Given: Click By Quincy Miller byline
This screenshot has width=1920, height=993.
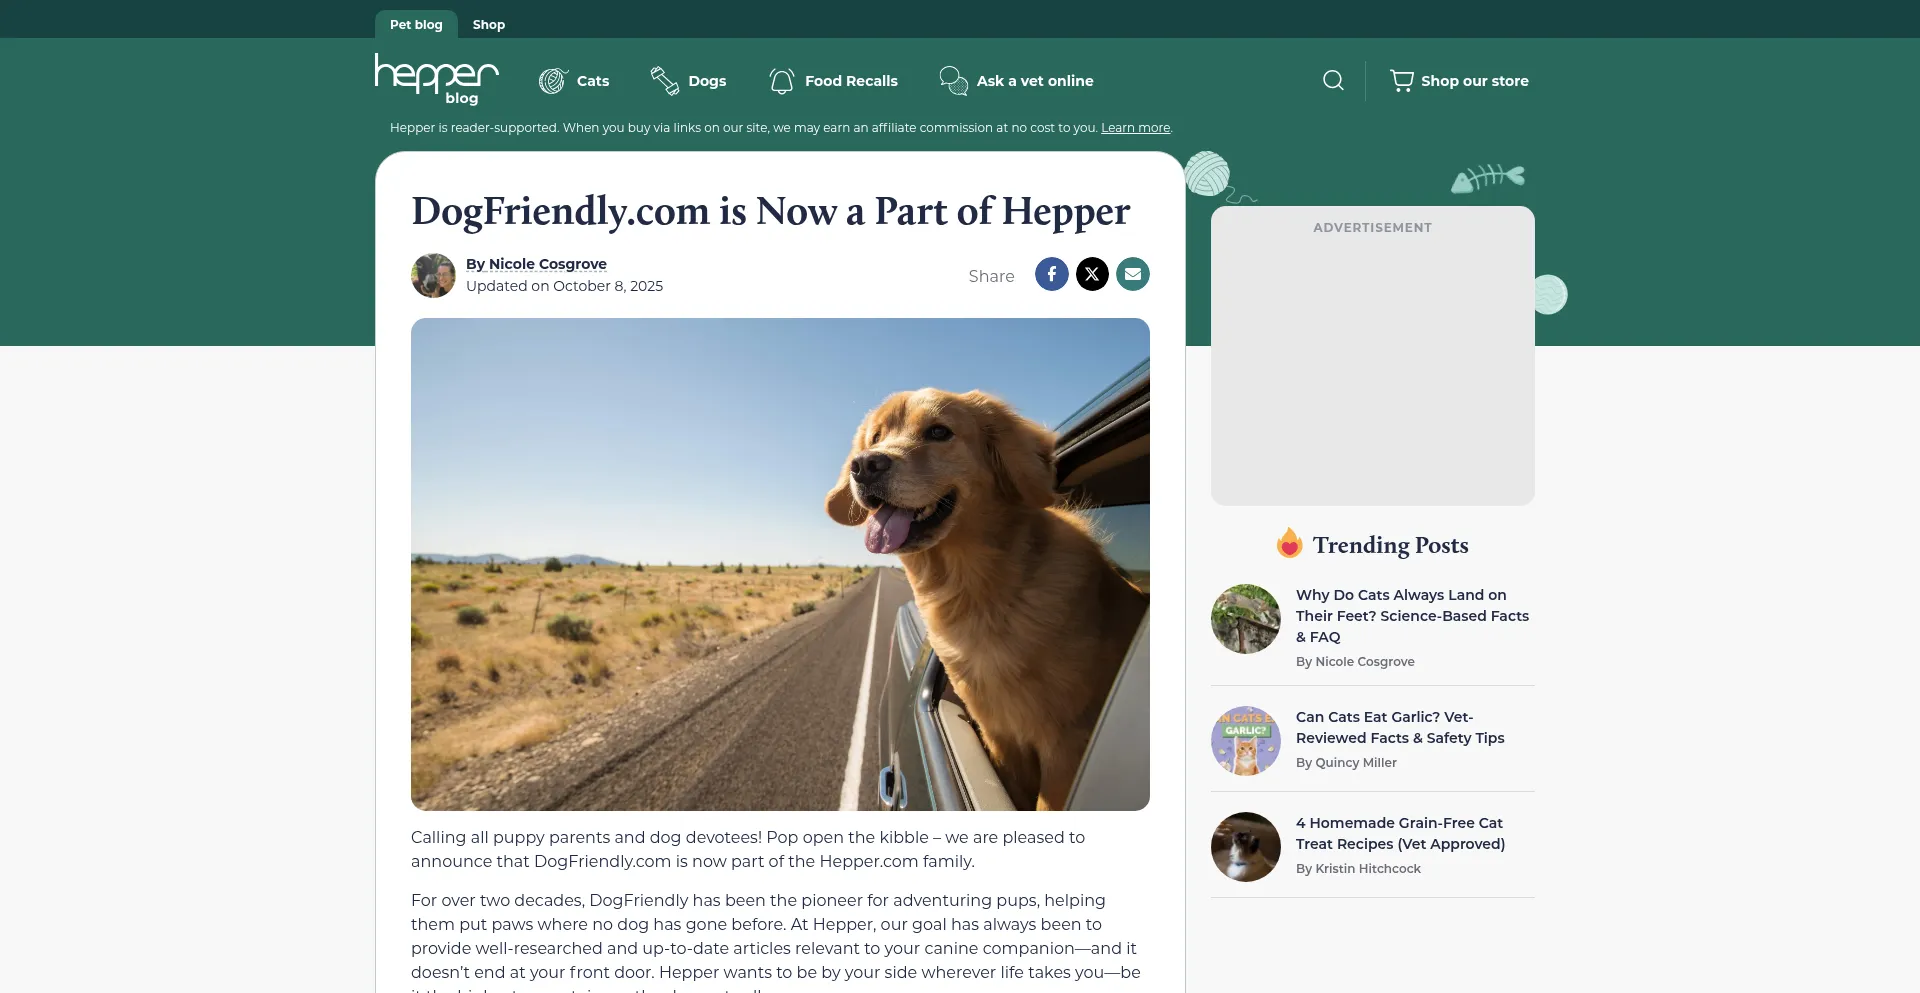Looking at the screenshot, I should [x=1346, y=763].
